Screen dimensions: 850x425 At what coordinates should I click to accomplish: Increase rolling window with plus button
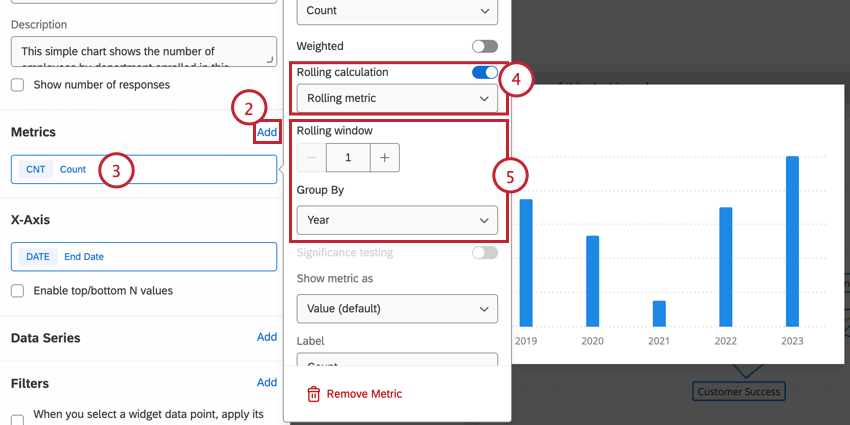(384, 157)
